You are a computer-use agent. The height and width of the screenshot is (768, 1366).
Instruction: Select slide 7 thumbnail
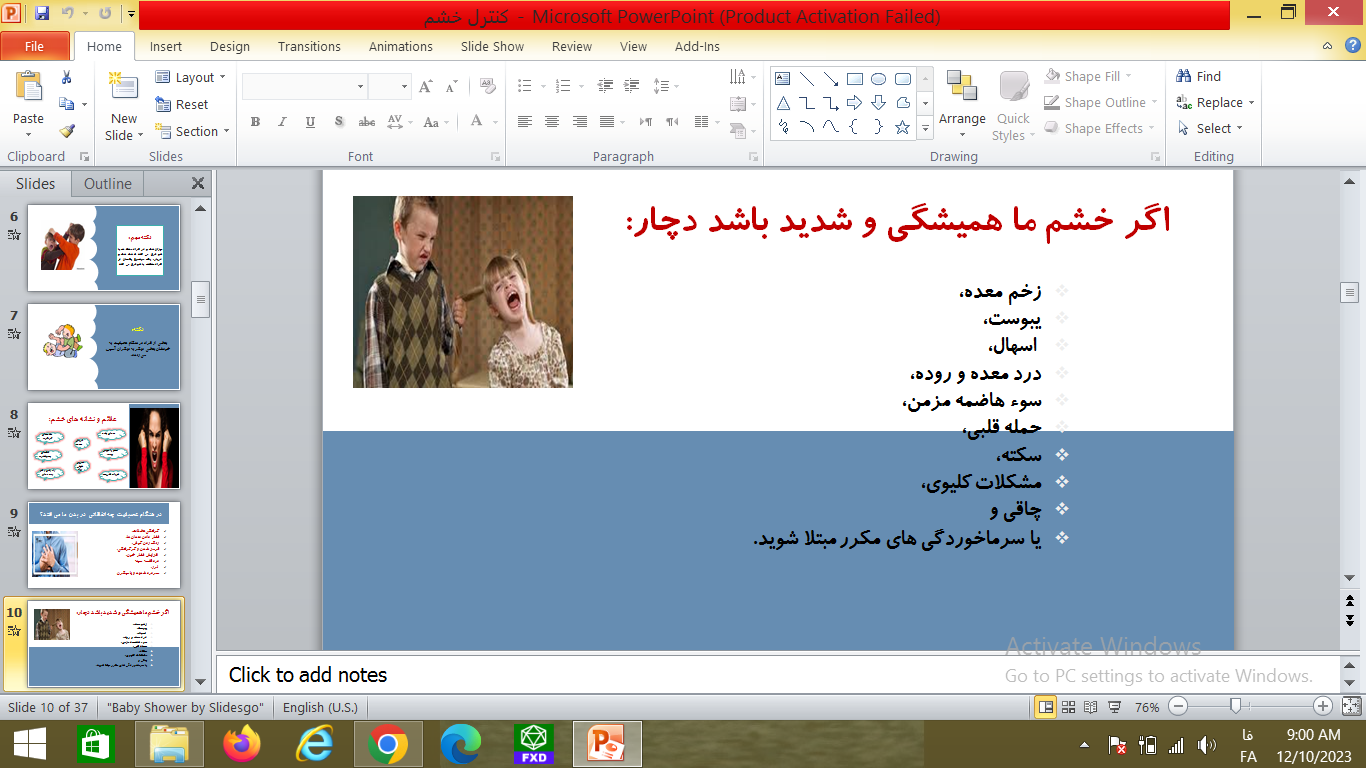[103, 347]
